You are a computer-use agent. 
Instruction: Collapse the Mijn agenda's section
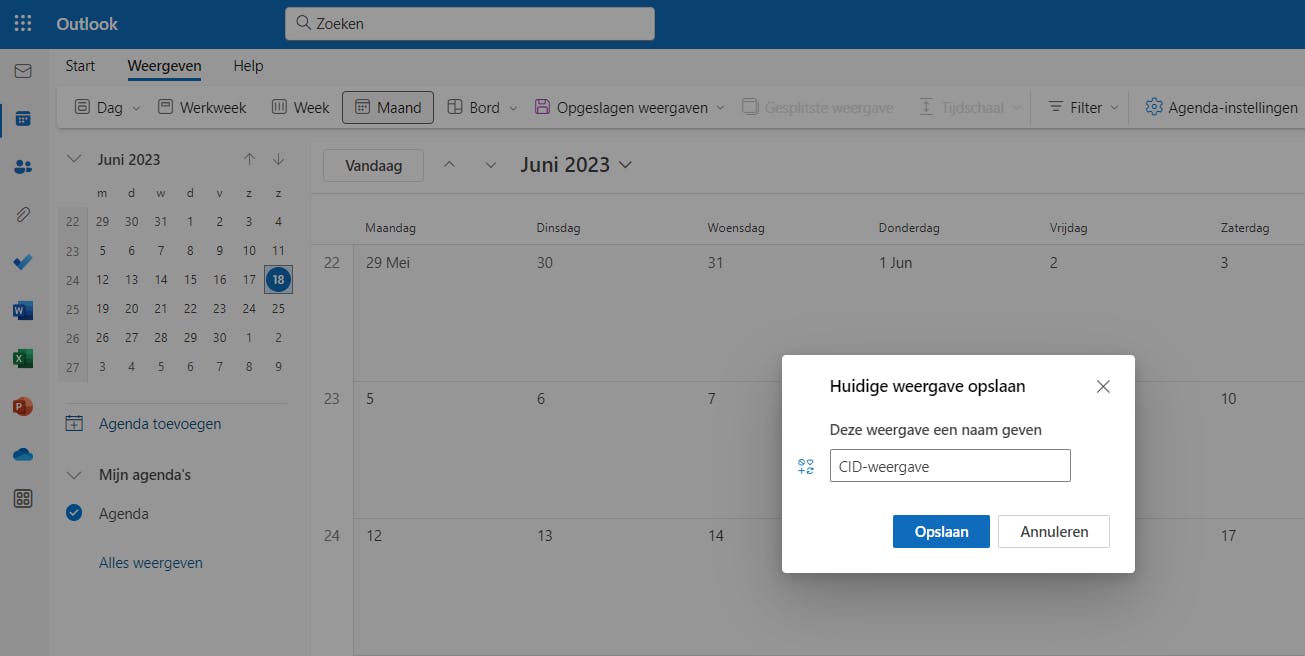point(73,475)
